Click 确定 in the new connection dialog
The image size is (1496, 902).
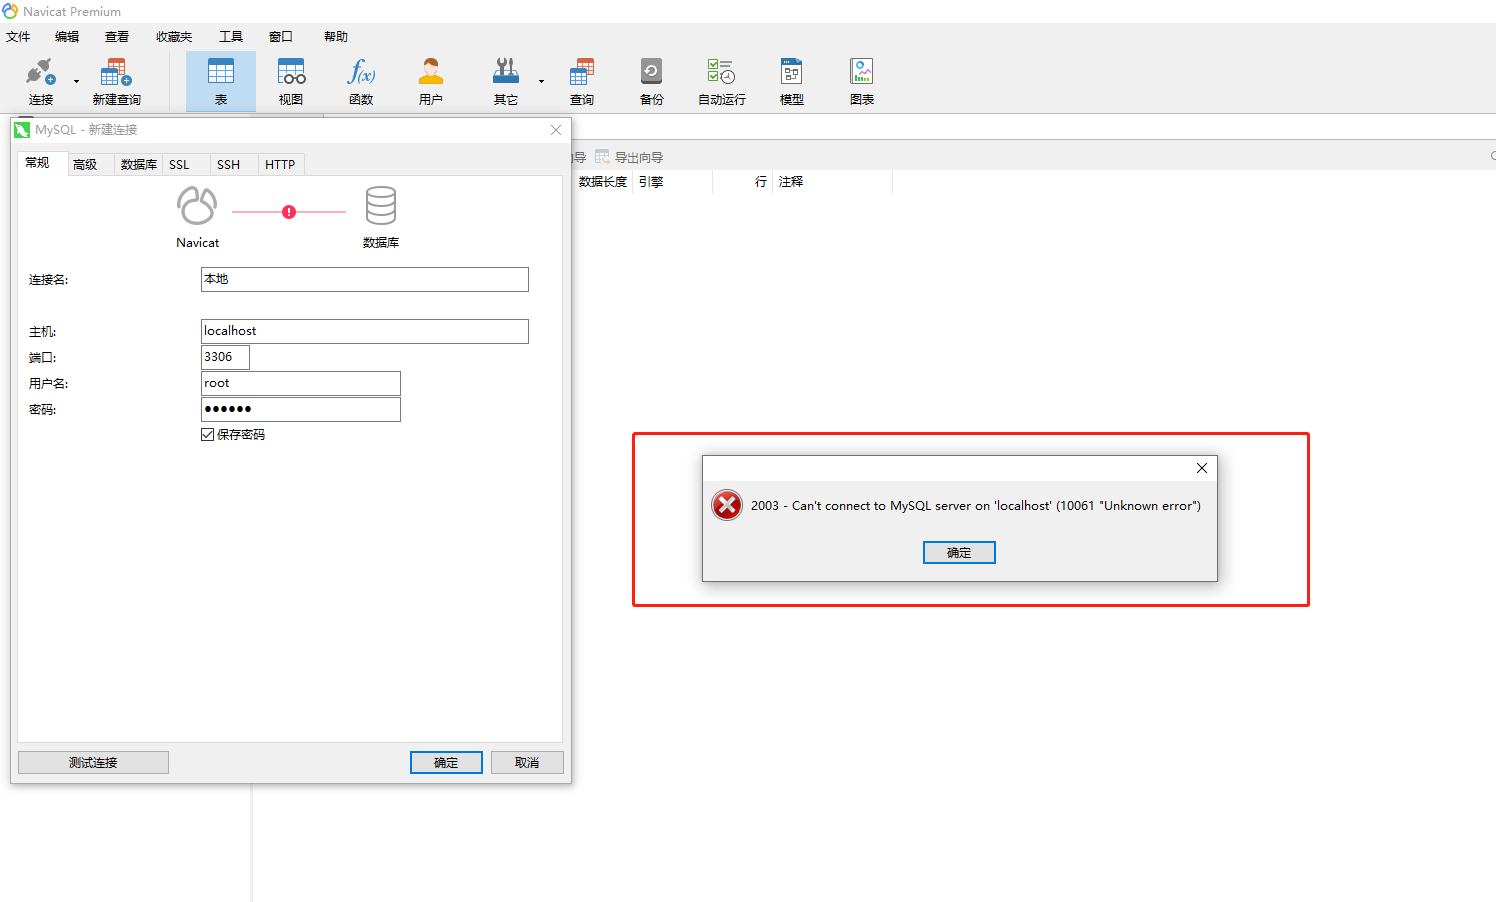(446, 763)
